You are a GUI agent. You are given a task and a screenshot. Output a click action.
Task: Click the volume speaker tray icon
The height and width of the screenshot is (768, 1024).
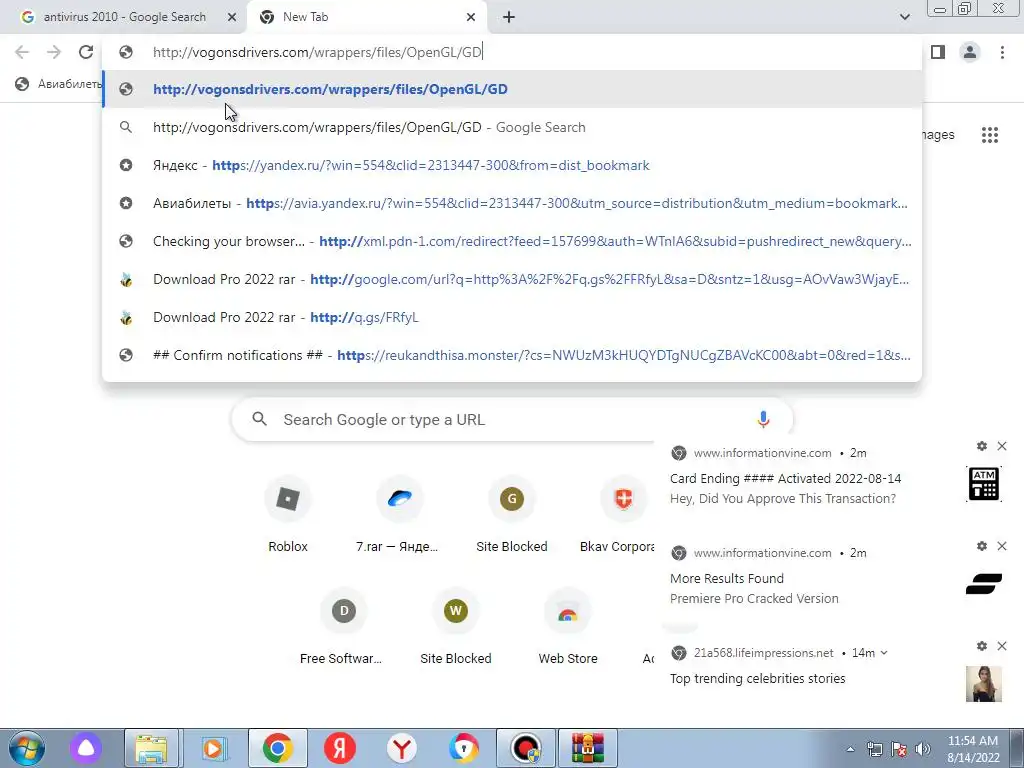click(923, 749)
